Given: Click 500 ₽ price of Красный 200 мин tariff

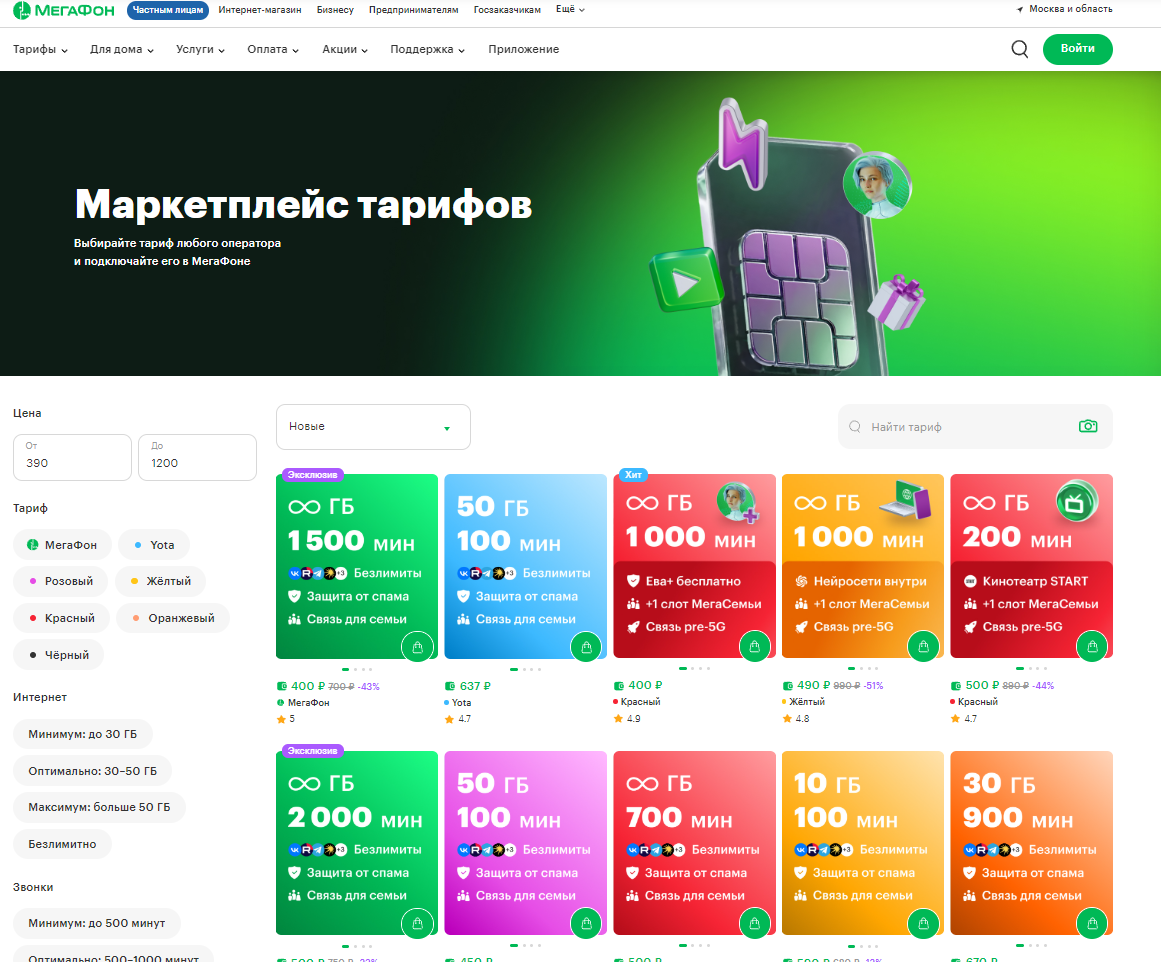Looking at the screenshot, I should (982, 685).
